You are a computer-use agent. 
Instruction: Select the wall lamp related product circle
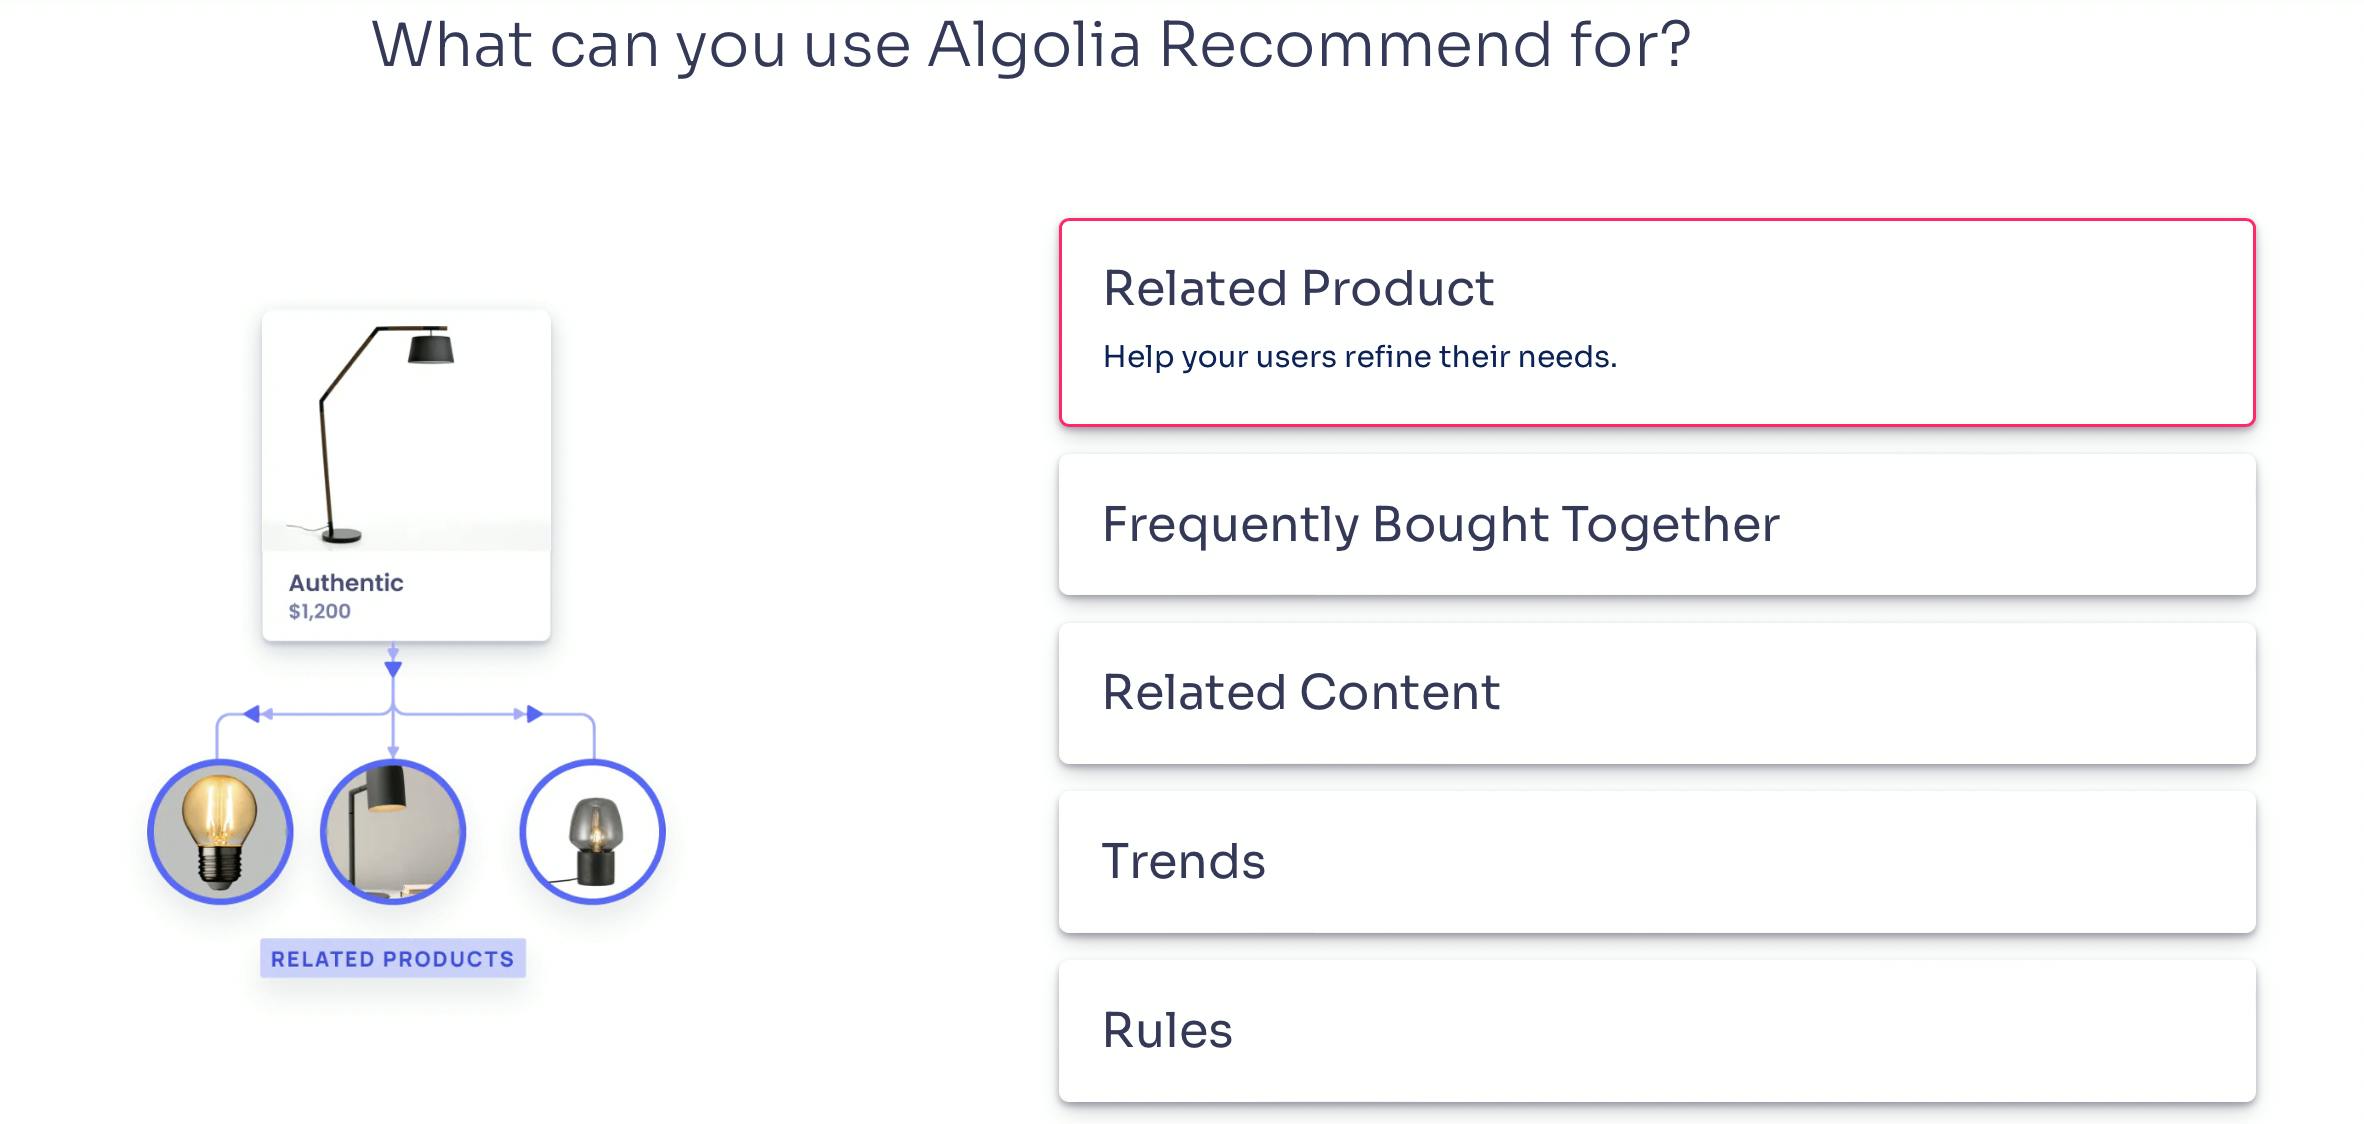tap(393, 832)
